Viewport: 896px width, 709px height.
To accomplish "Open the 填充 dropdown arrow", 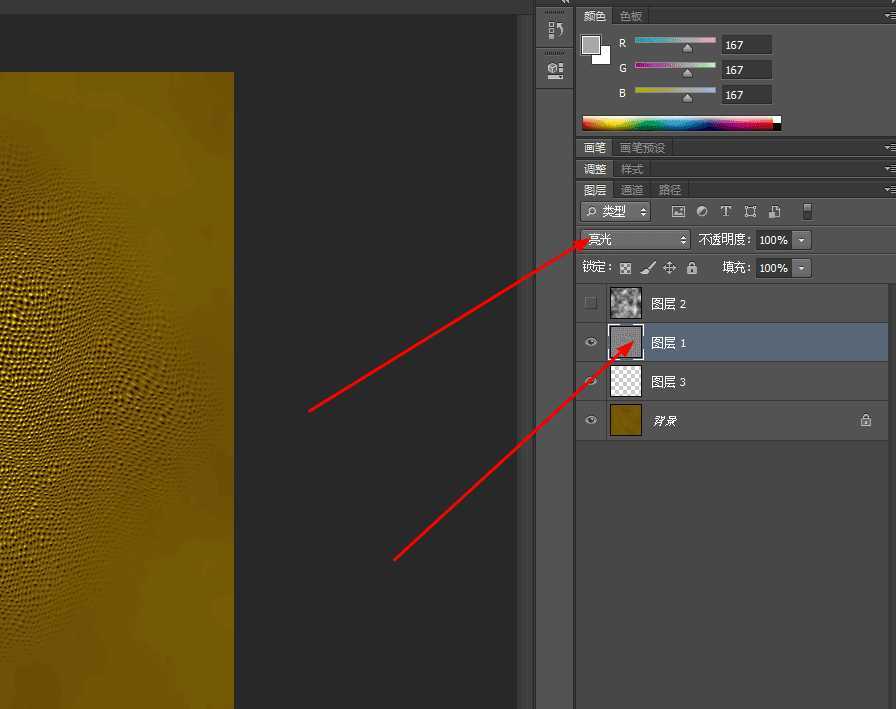I will coord(802,267).
